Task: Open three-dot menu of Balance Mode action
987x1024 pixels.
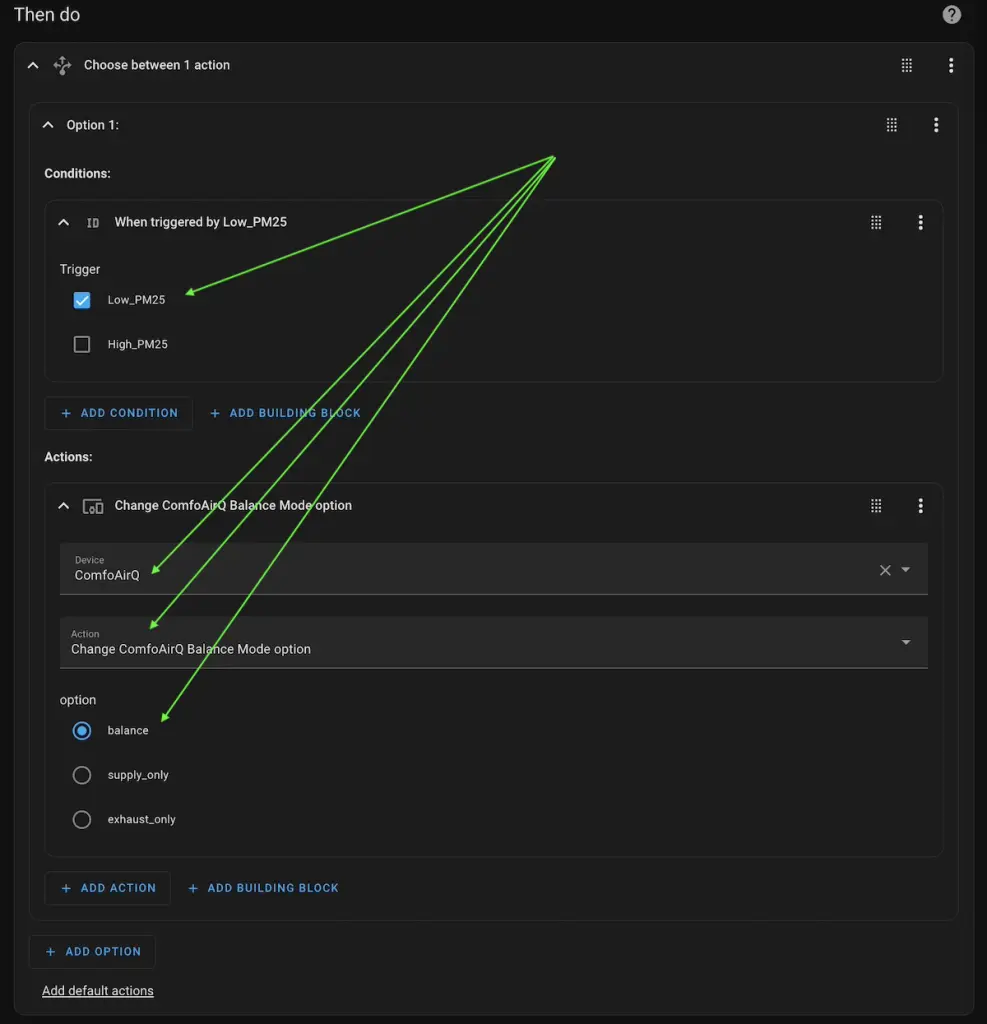Action: coord(921,506)
